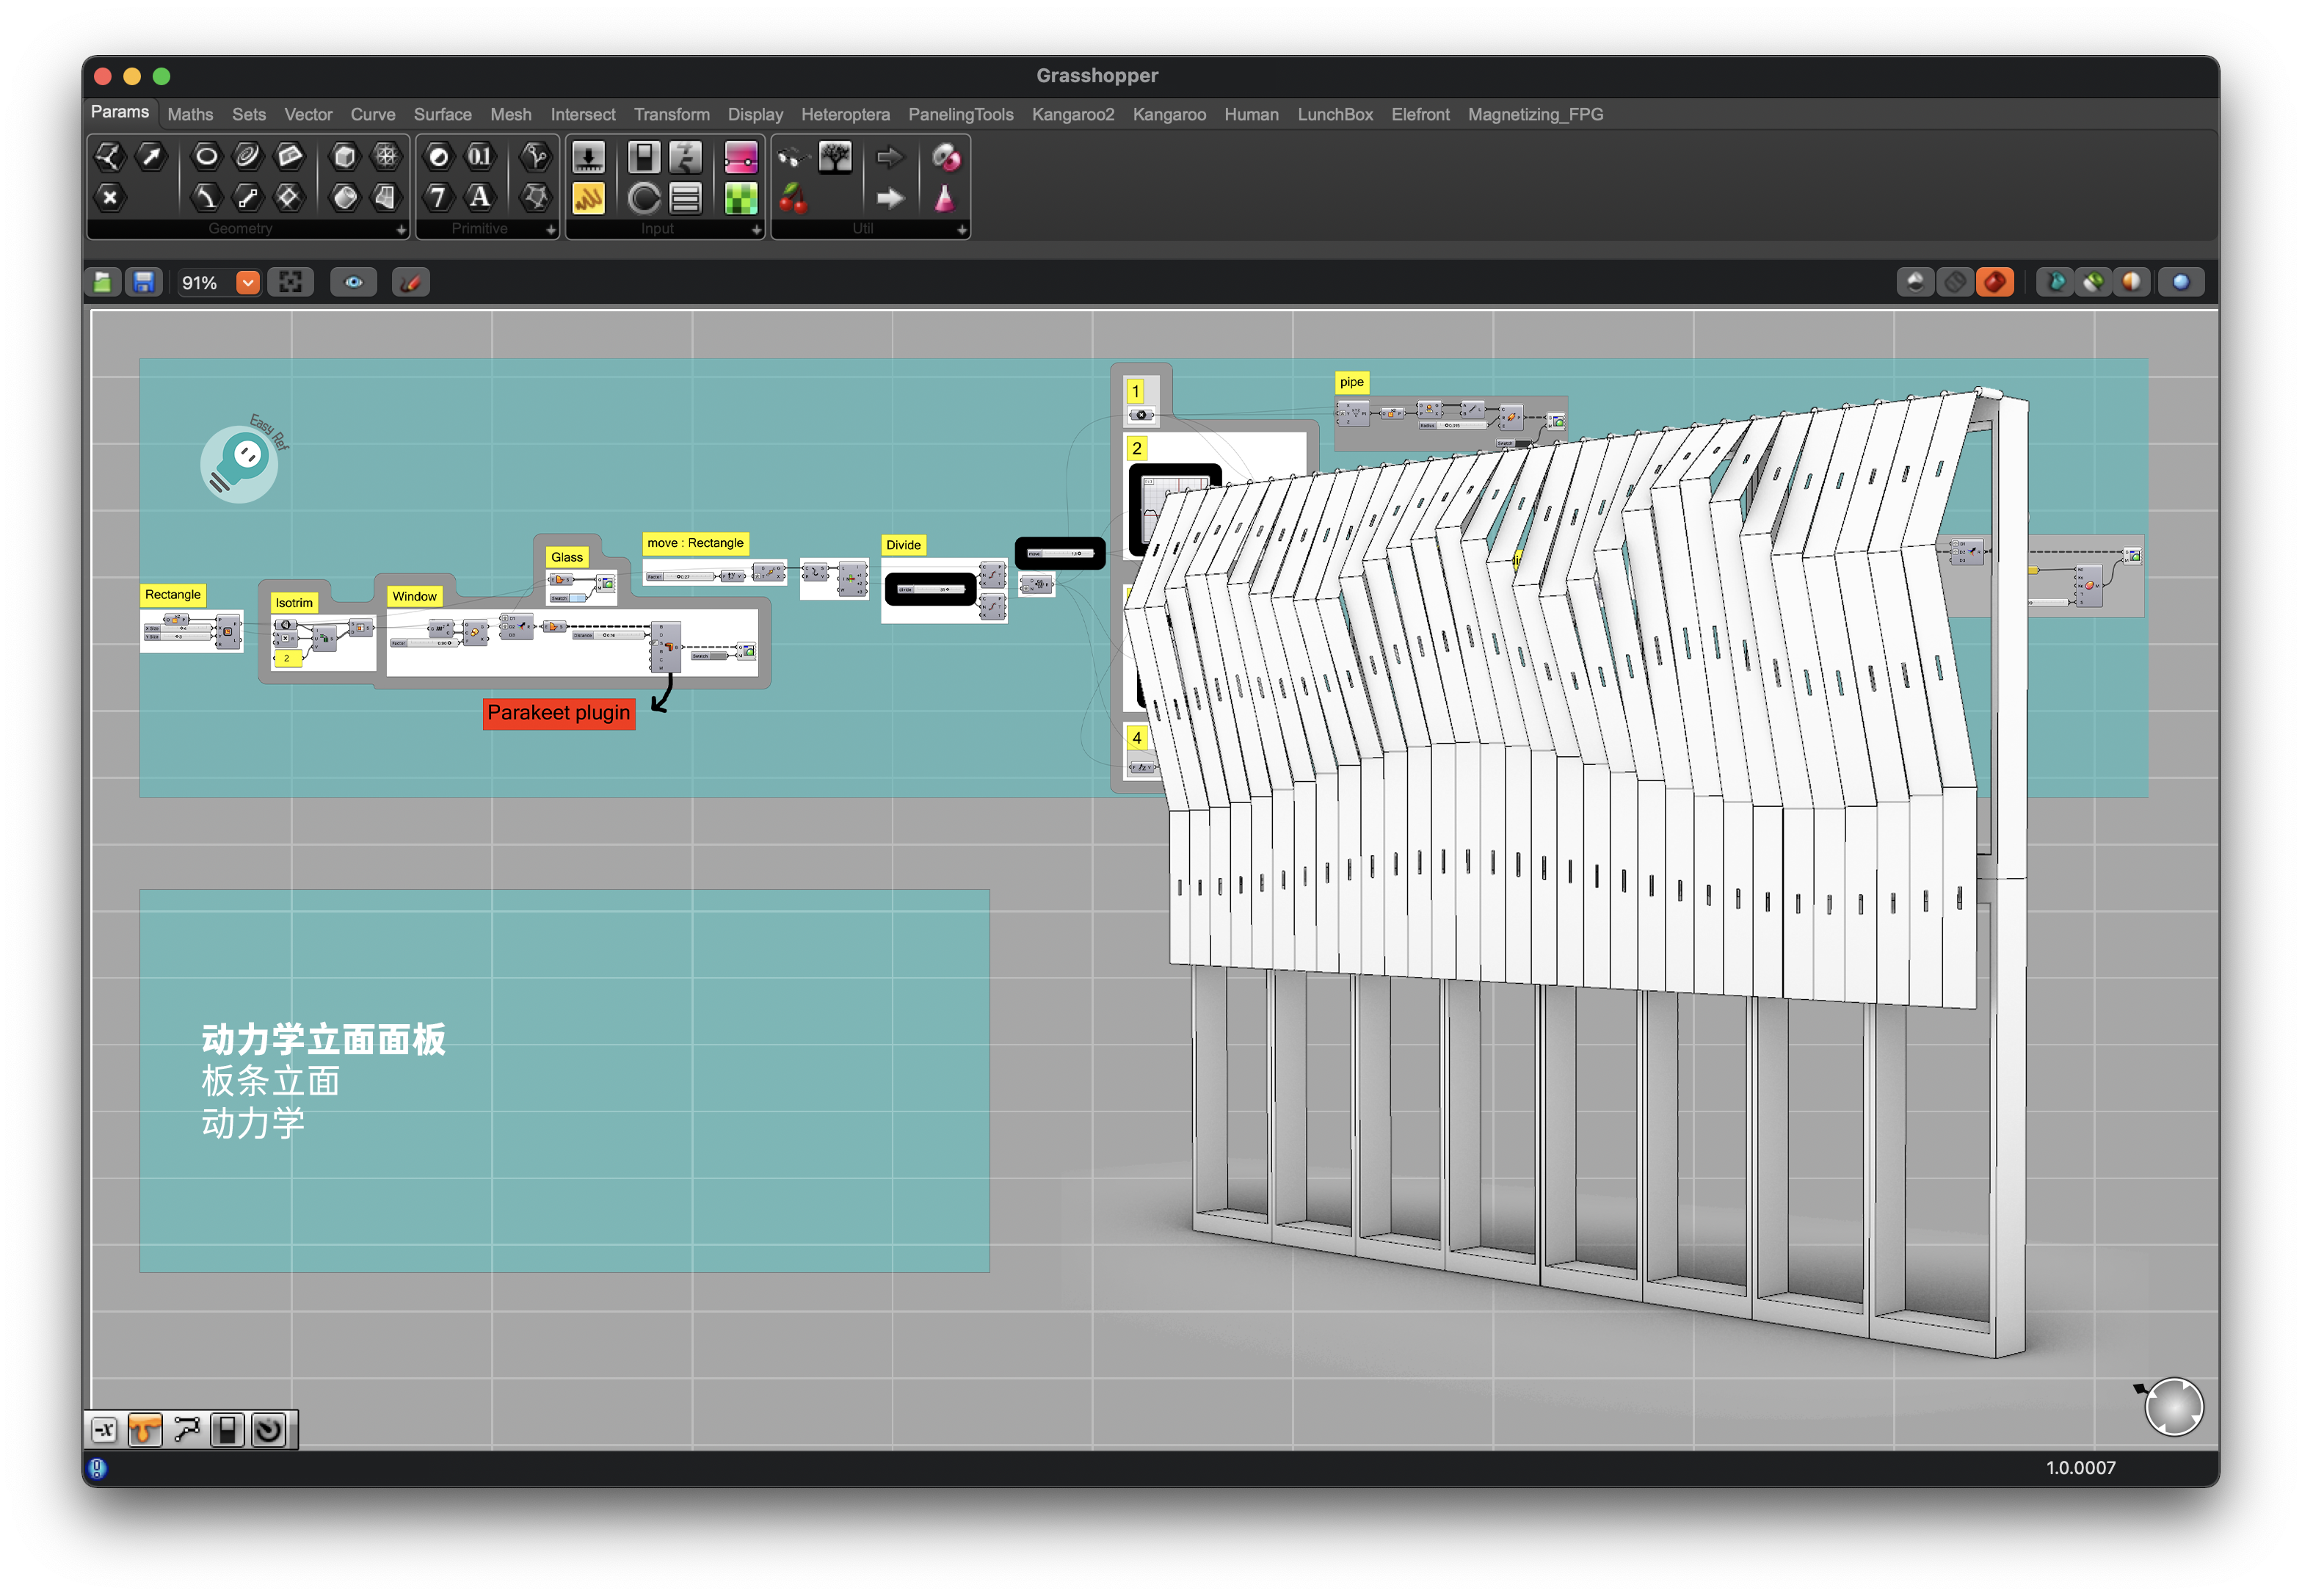
Task: Click the yellow Rectangle group label
Action: pyautogui.click(x=172, y=595)
